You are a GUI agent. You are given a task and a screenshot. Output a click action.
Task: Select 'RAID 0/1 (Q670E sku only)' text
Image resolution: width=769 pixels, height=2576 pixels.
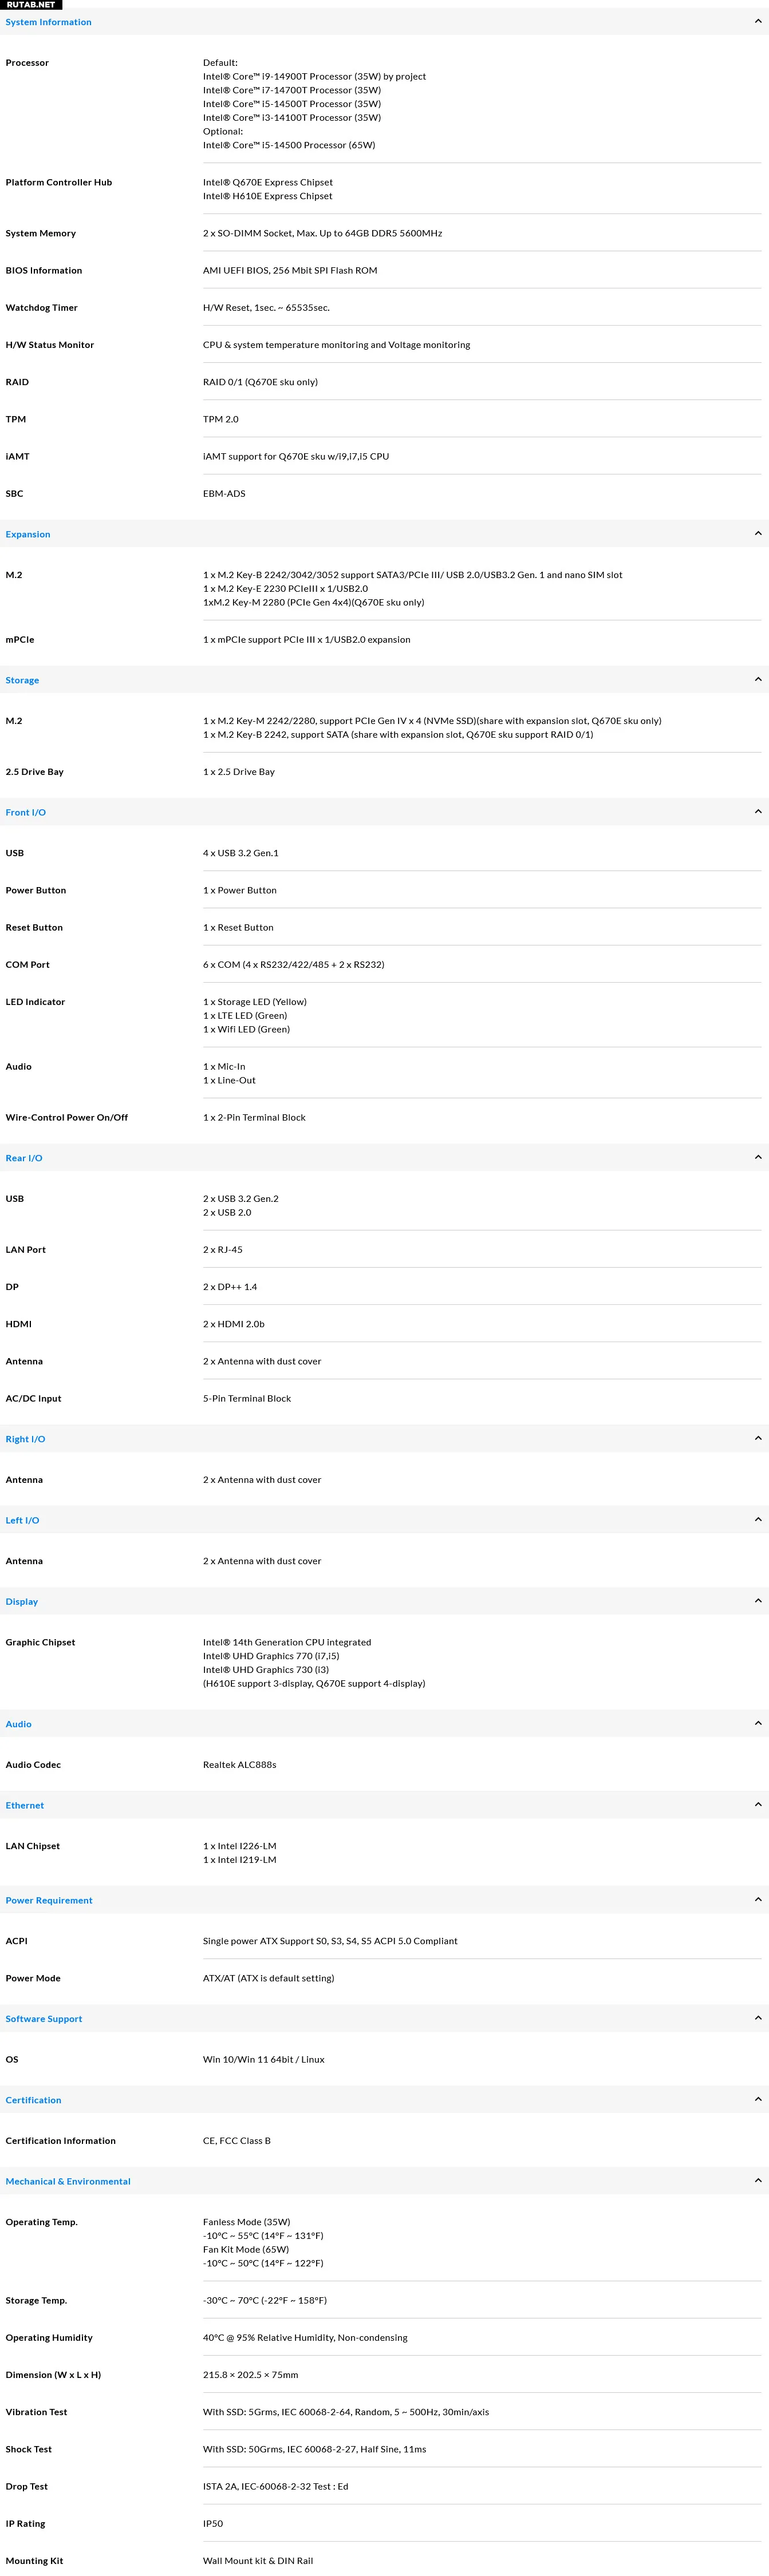[x=261, y=382]
